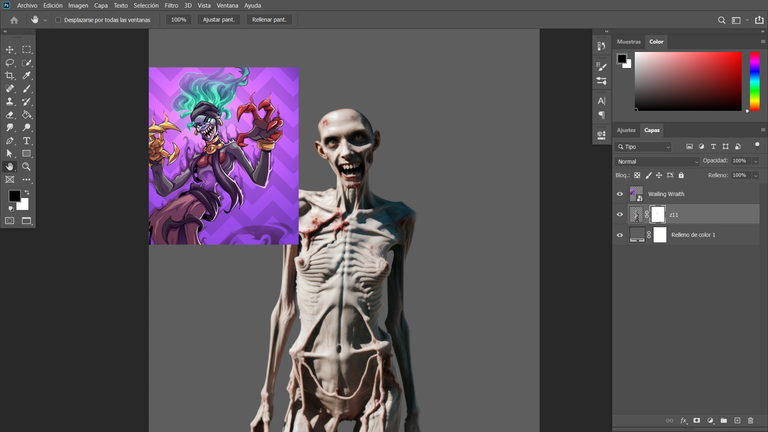
Task: Open the Archivo menu
Action: click(27, 5)
